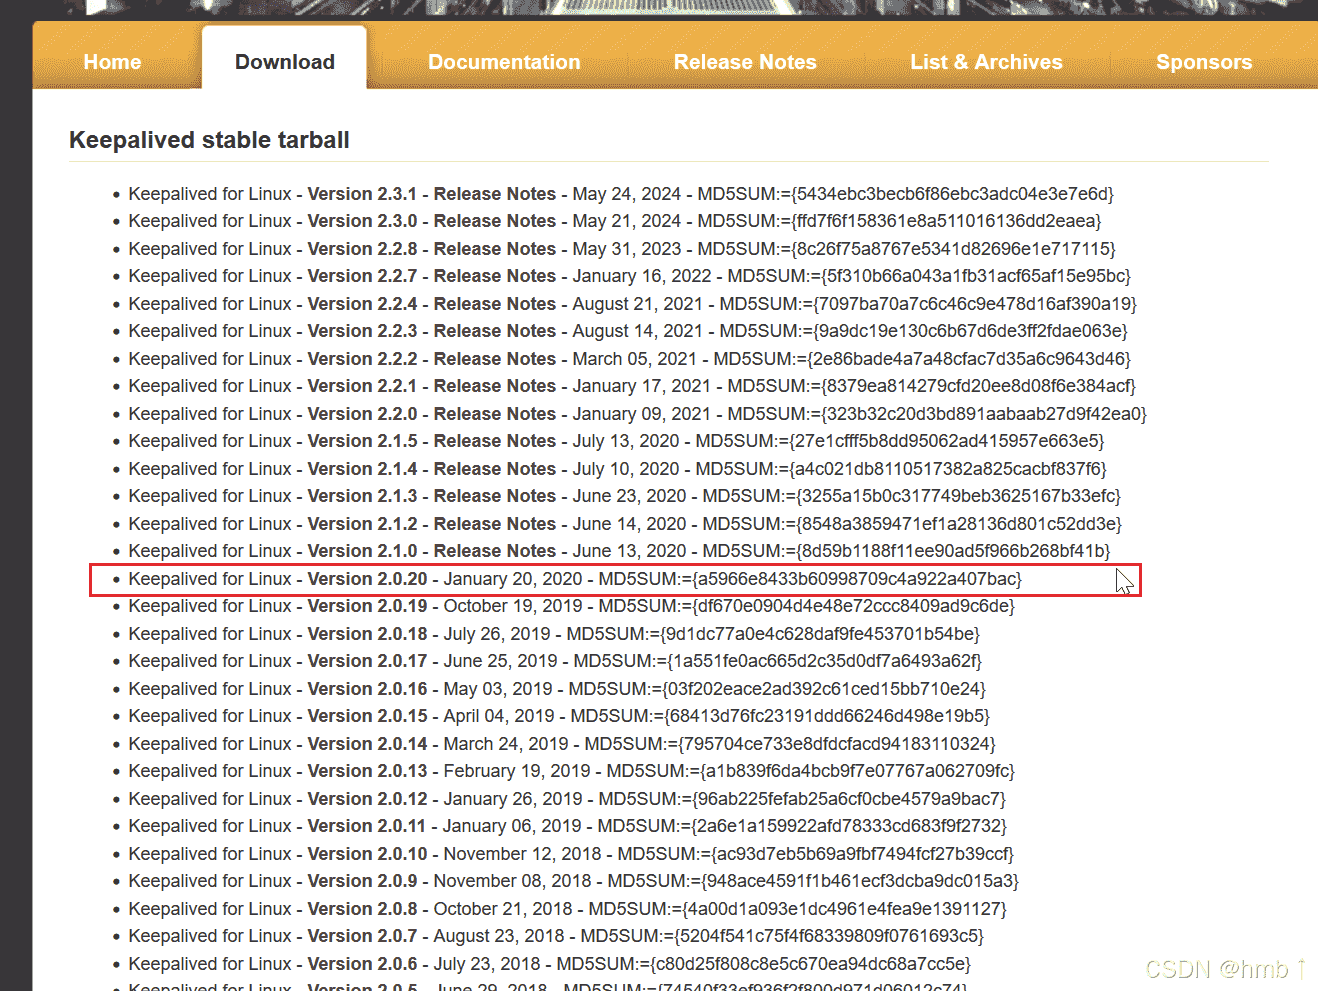Open Release Notes for Version 2.1.3
This screenshot has width=1318, height=991.
pyautogui.click(x=495, y=496)
